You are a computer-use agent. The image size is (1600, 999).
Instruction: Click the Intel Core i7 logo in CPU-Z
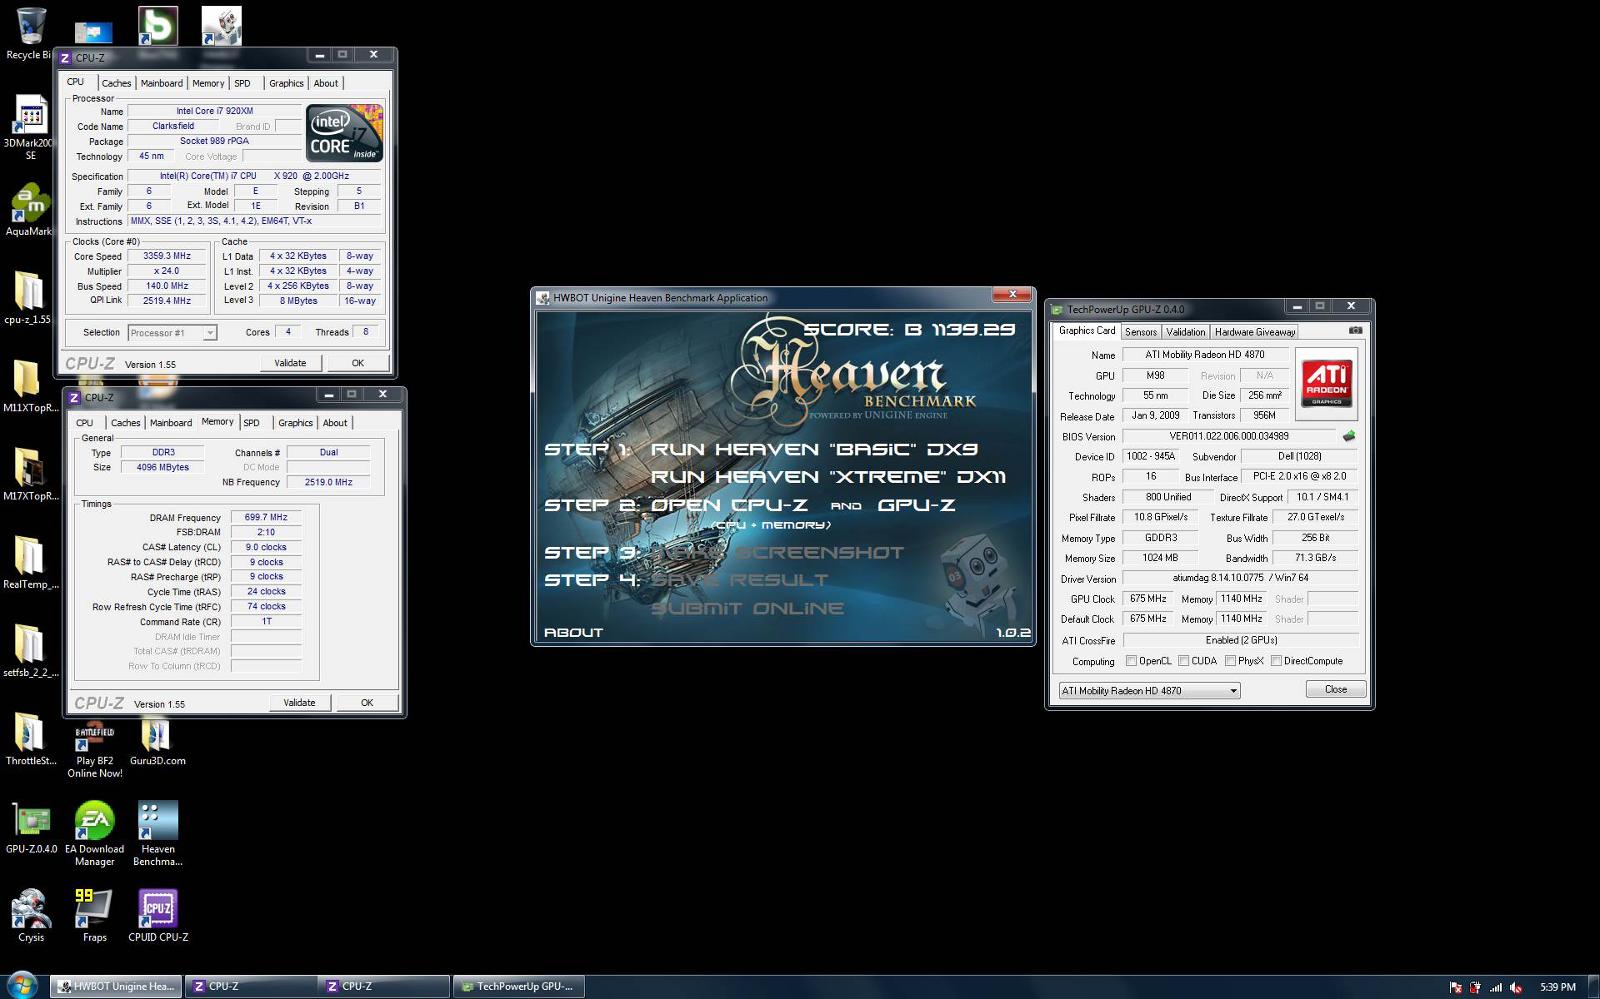click(344, 133)
